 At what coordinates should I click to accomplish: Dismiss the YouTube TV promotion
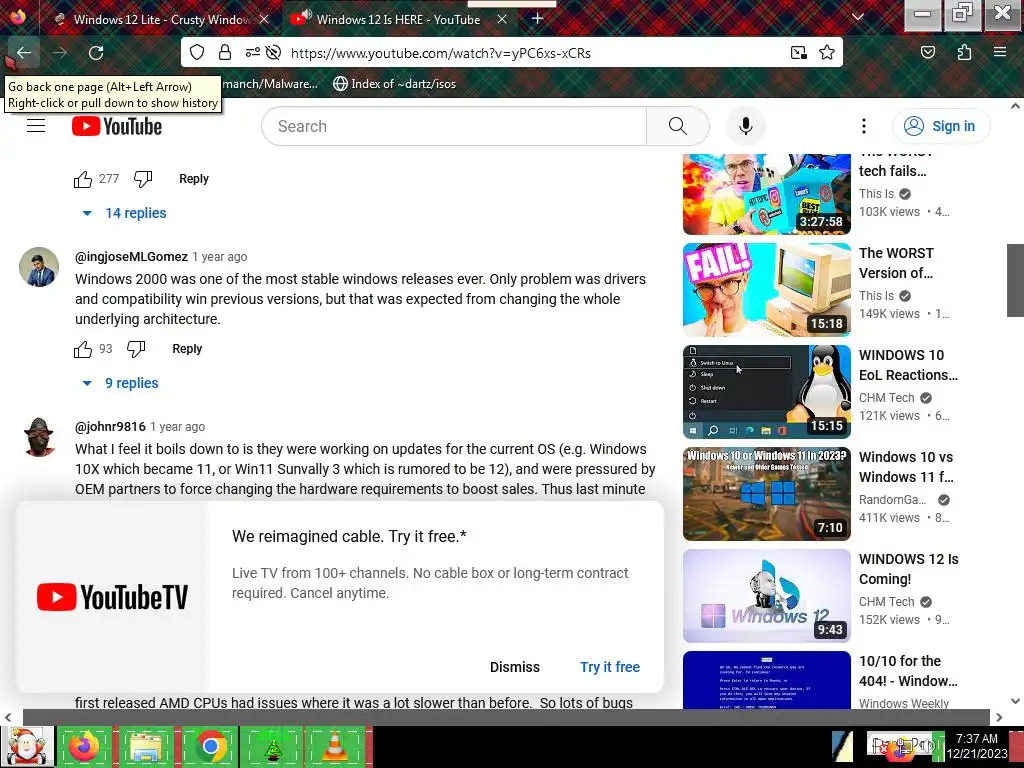(x=515, y=667)
